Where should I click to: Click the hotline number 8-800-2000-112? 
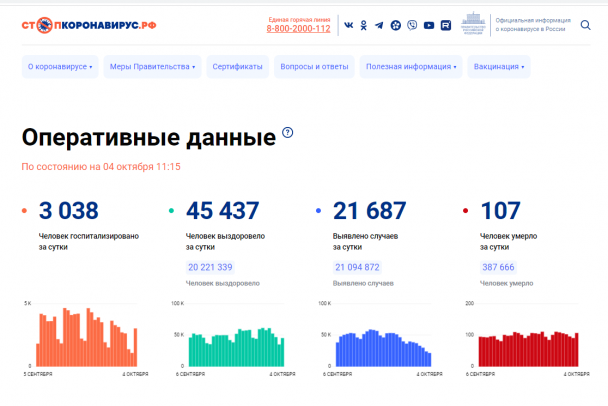coord(298,29)
